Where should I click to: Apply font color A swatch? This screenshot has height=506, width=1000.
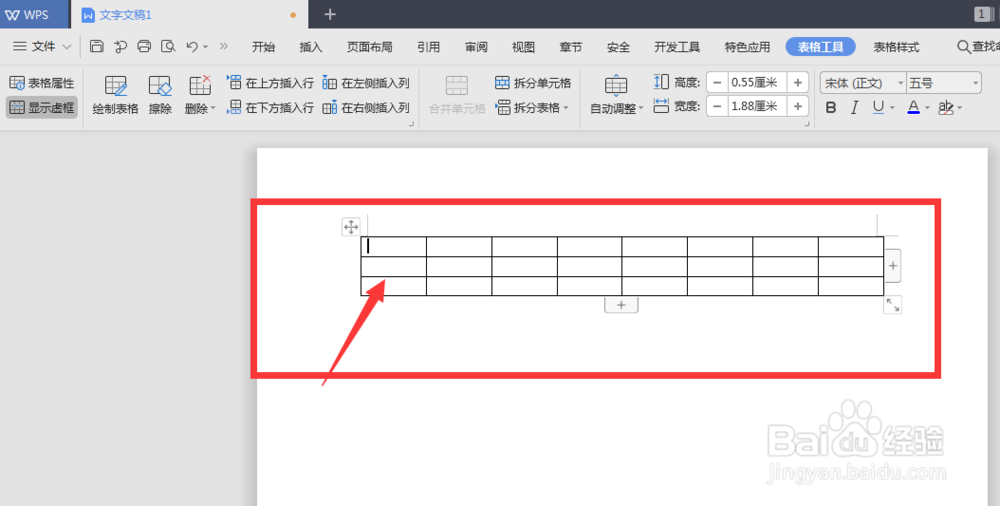coord(914,107)
